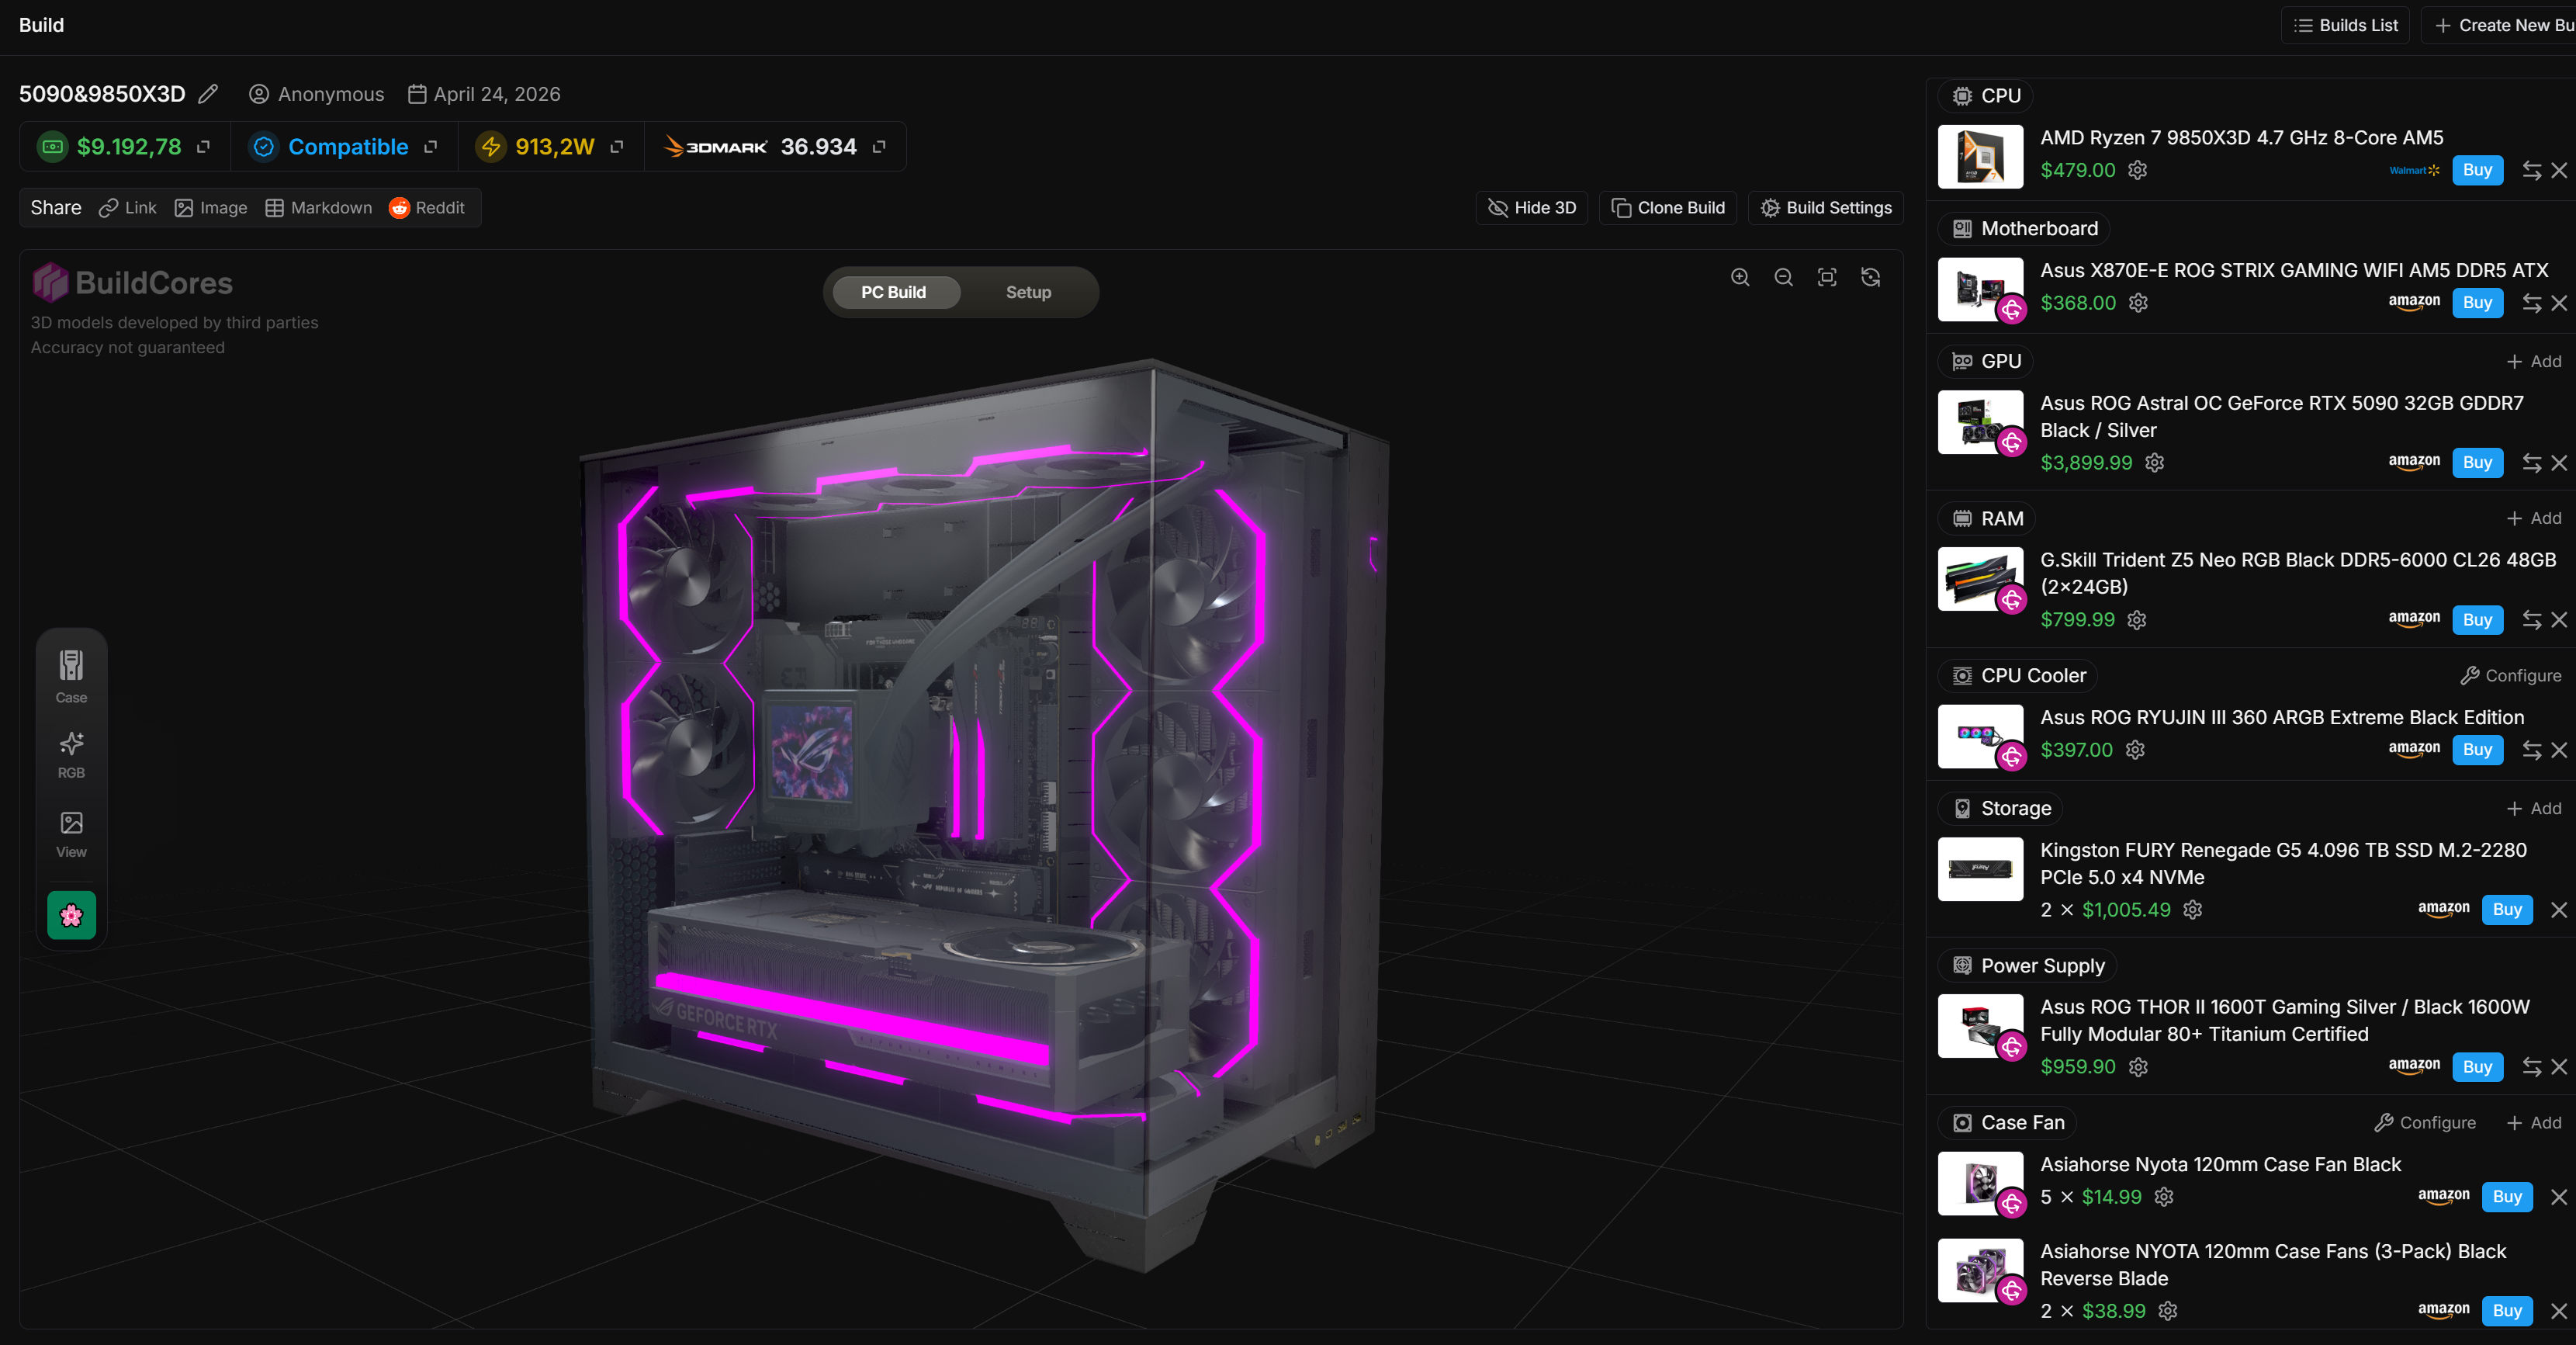
Task: Switch to the Setup view
Action: tap(1028, 292)
